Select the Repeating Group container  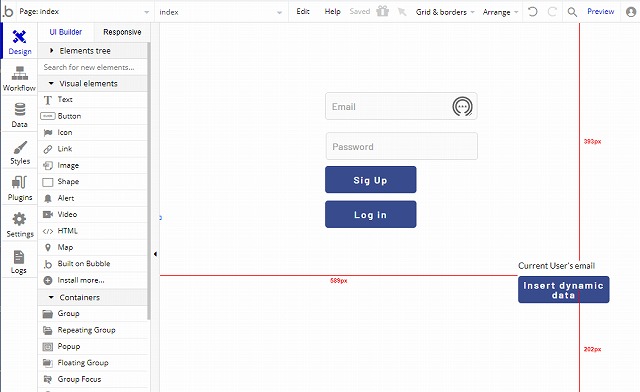93,330
